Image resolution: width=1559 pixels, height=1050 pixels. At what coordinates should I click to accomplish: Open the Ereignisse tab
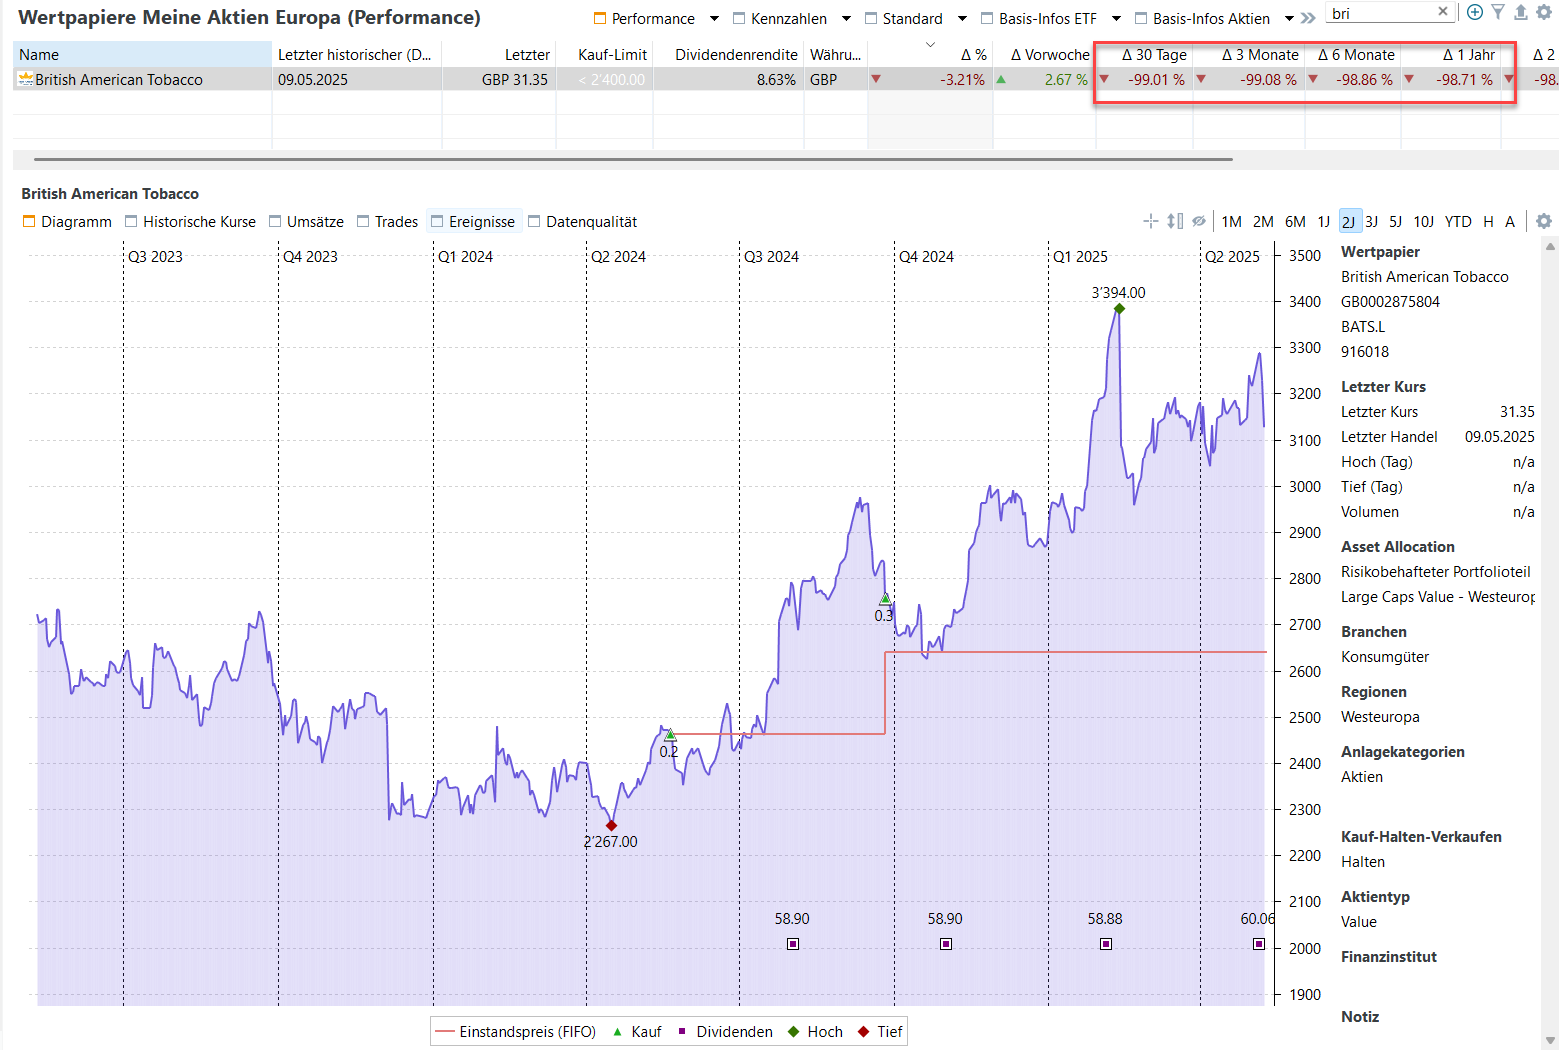pos(473,222)
